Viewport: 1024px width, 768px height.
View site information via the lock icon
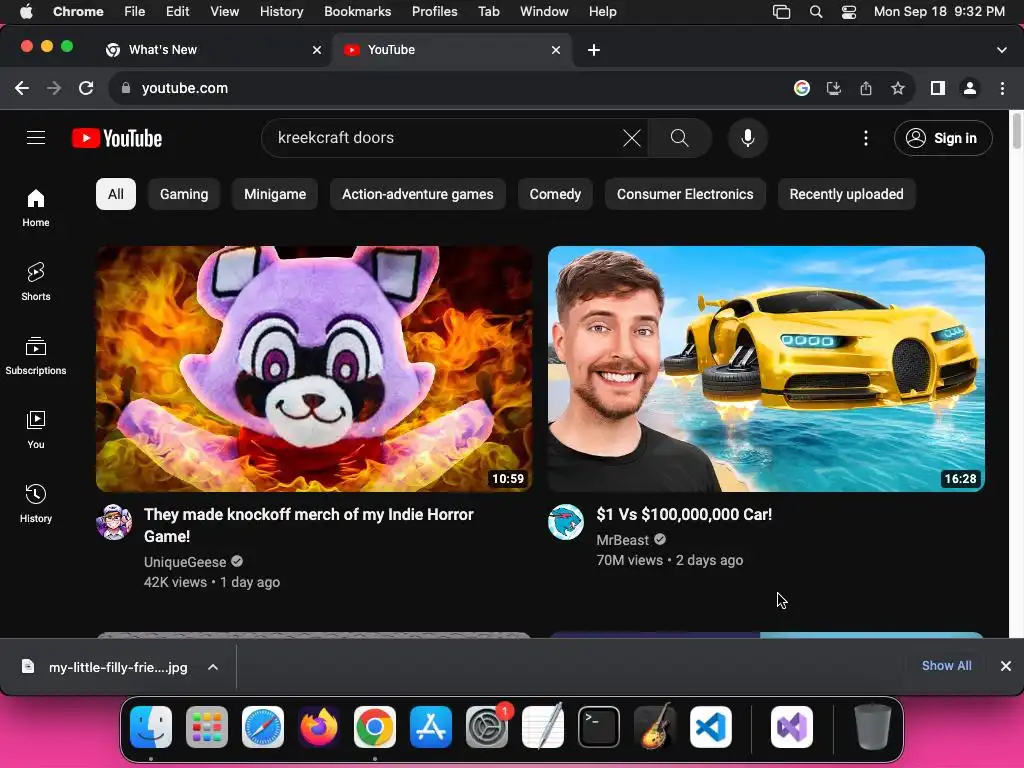point(126,88)
